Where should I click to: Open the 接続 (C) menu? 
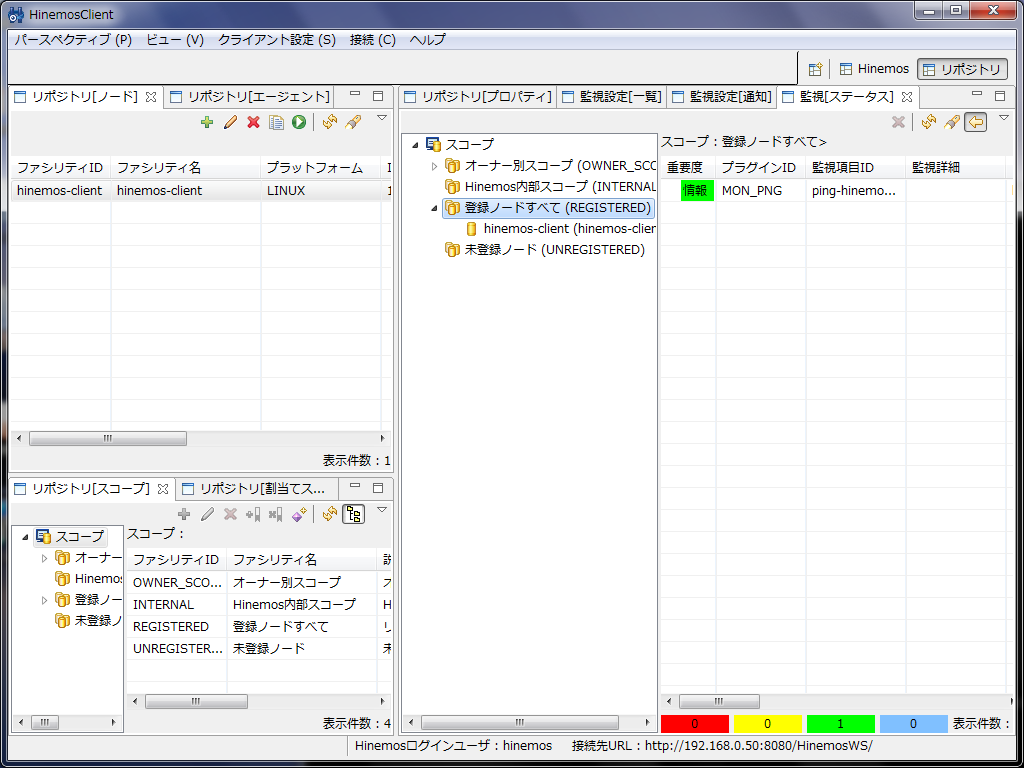(373, 40)
